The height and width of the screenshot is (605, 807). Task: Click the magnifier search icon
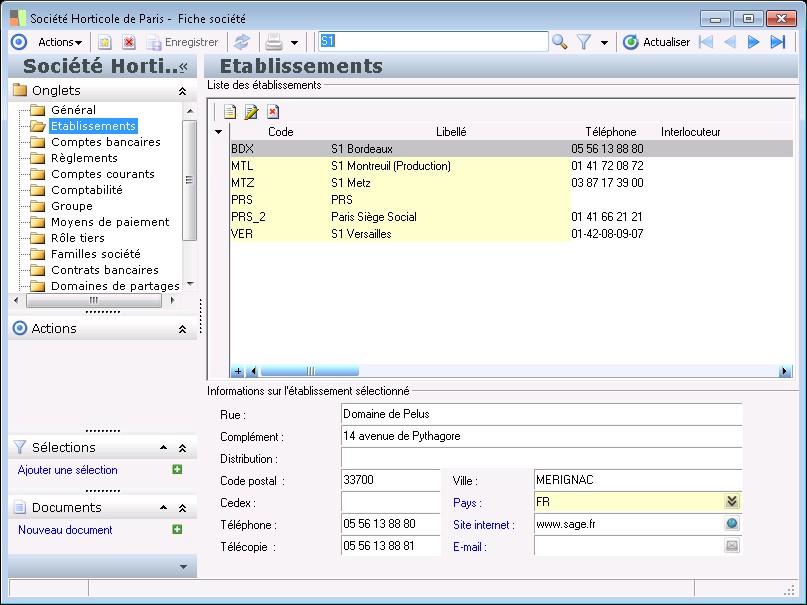tap(560, 42)
